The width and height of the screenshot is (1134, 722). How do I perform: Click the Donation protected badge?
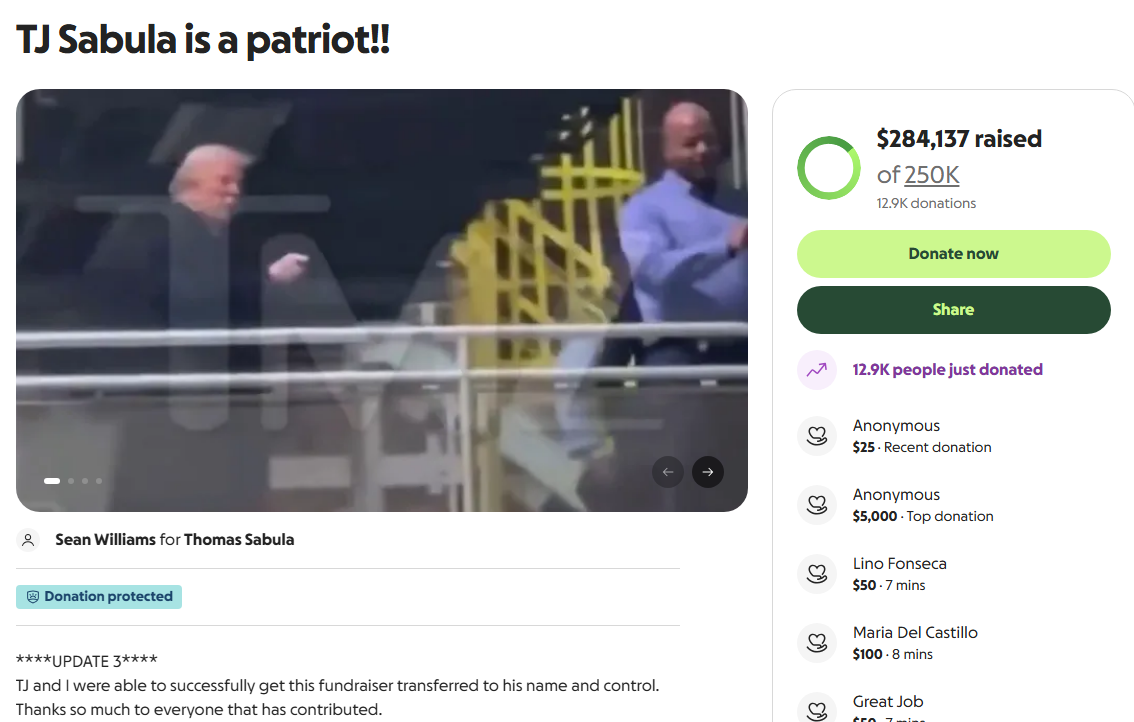pyautogui.click(x=99, y=597)
